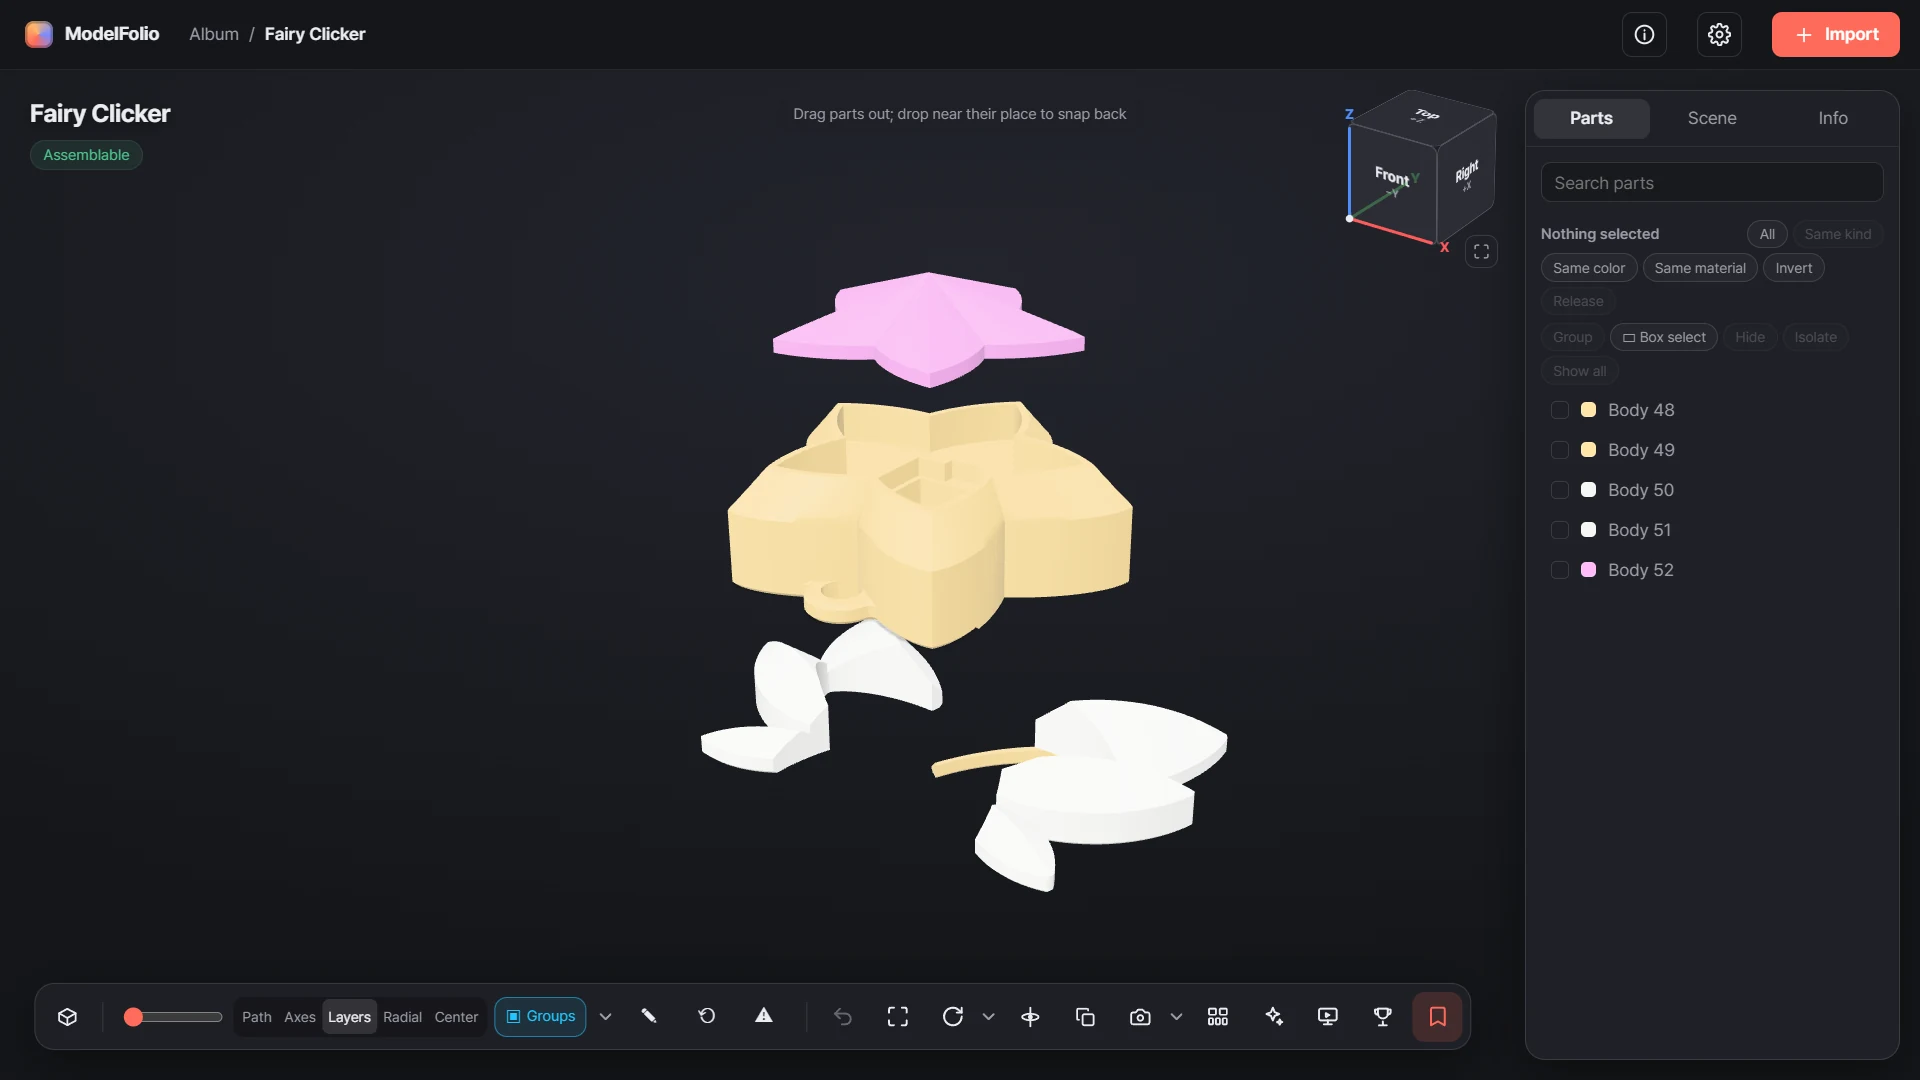The width and height of the screenshot is (1920, 1080).
Task: Click the red bookmark icon
Action: point(1438,1017)
